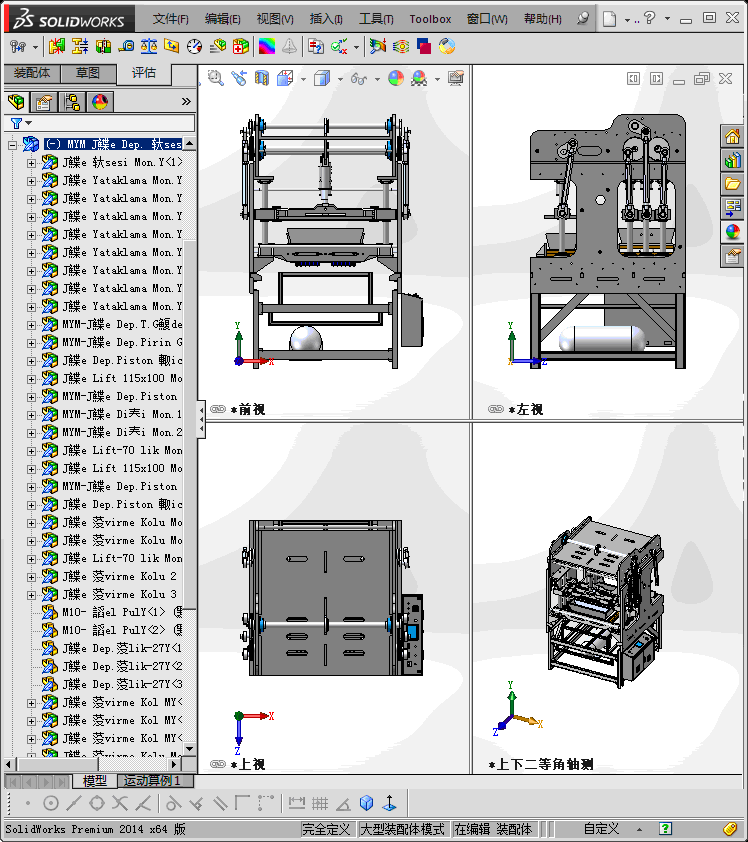Open the 插入(I) menu
The image size is (748, 842).
pos(326,19)
